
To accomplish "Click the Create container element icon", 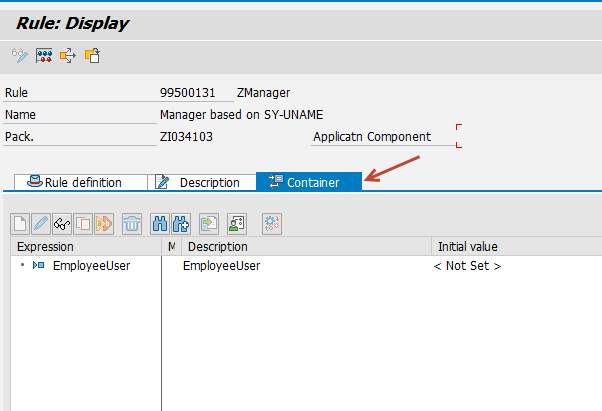I will (20, 223).
